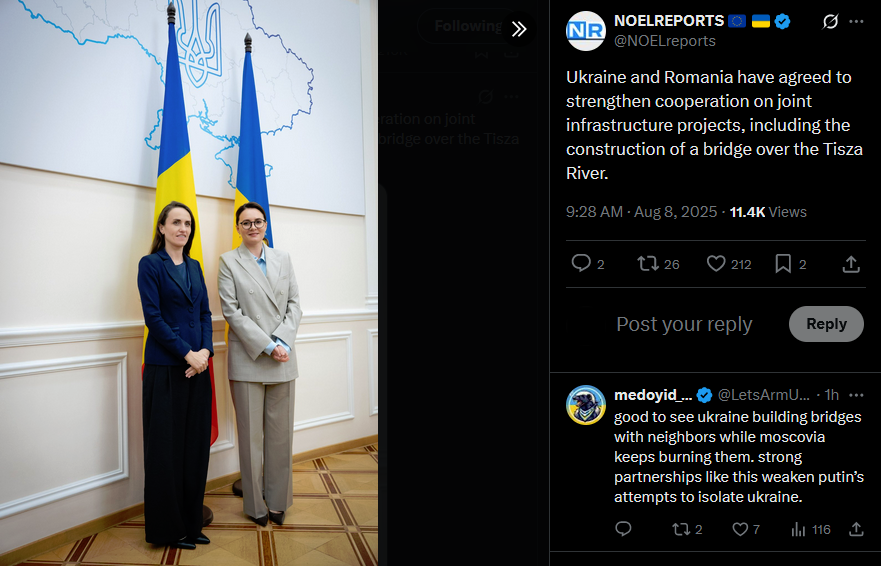Open the NOELREPORTS display name link
Viewport: 881px width, 566px height.
tap(669, 21)
